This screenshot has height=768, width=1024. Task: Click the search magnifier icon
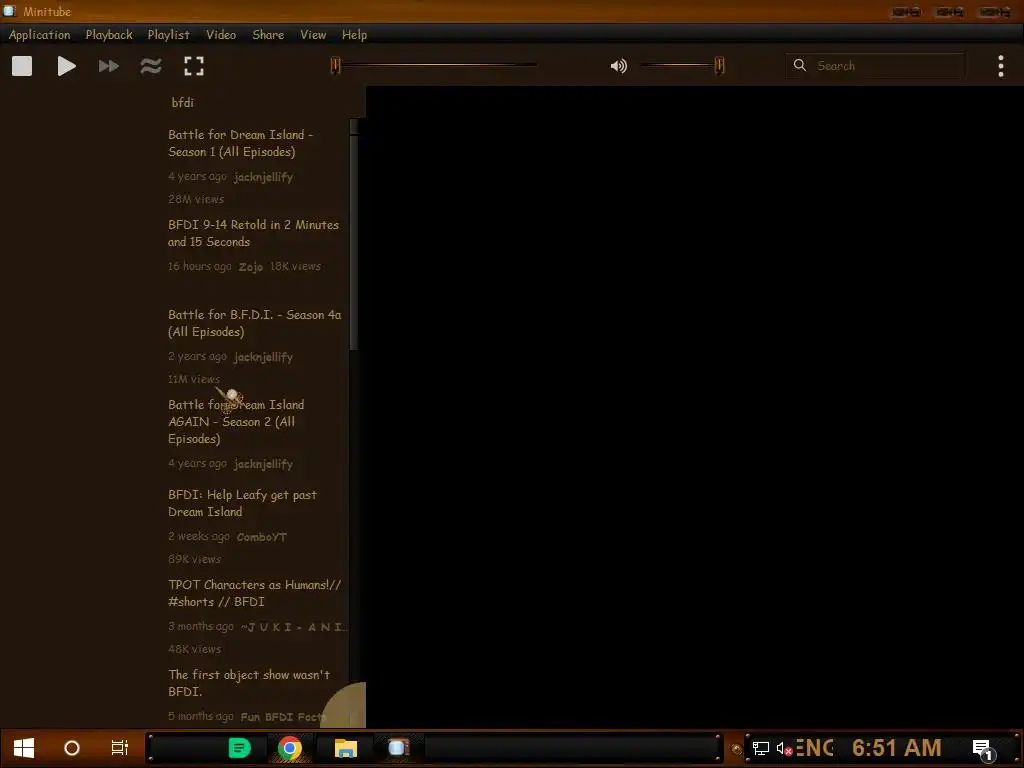tap(799, 65)
